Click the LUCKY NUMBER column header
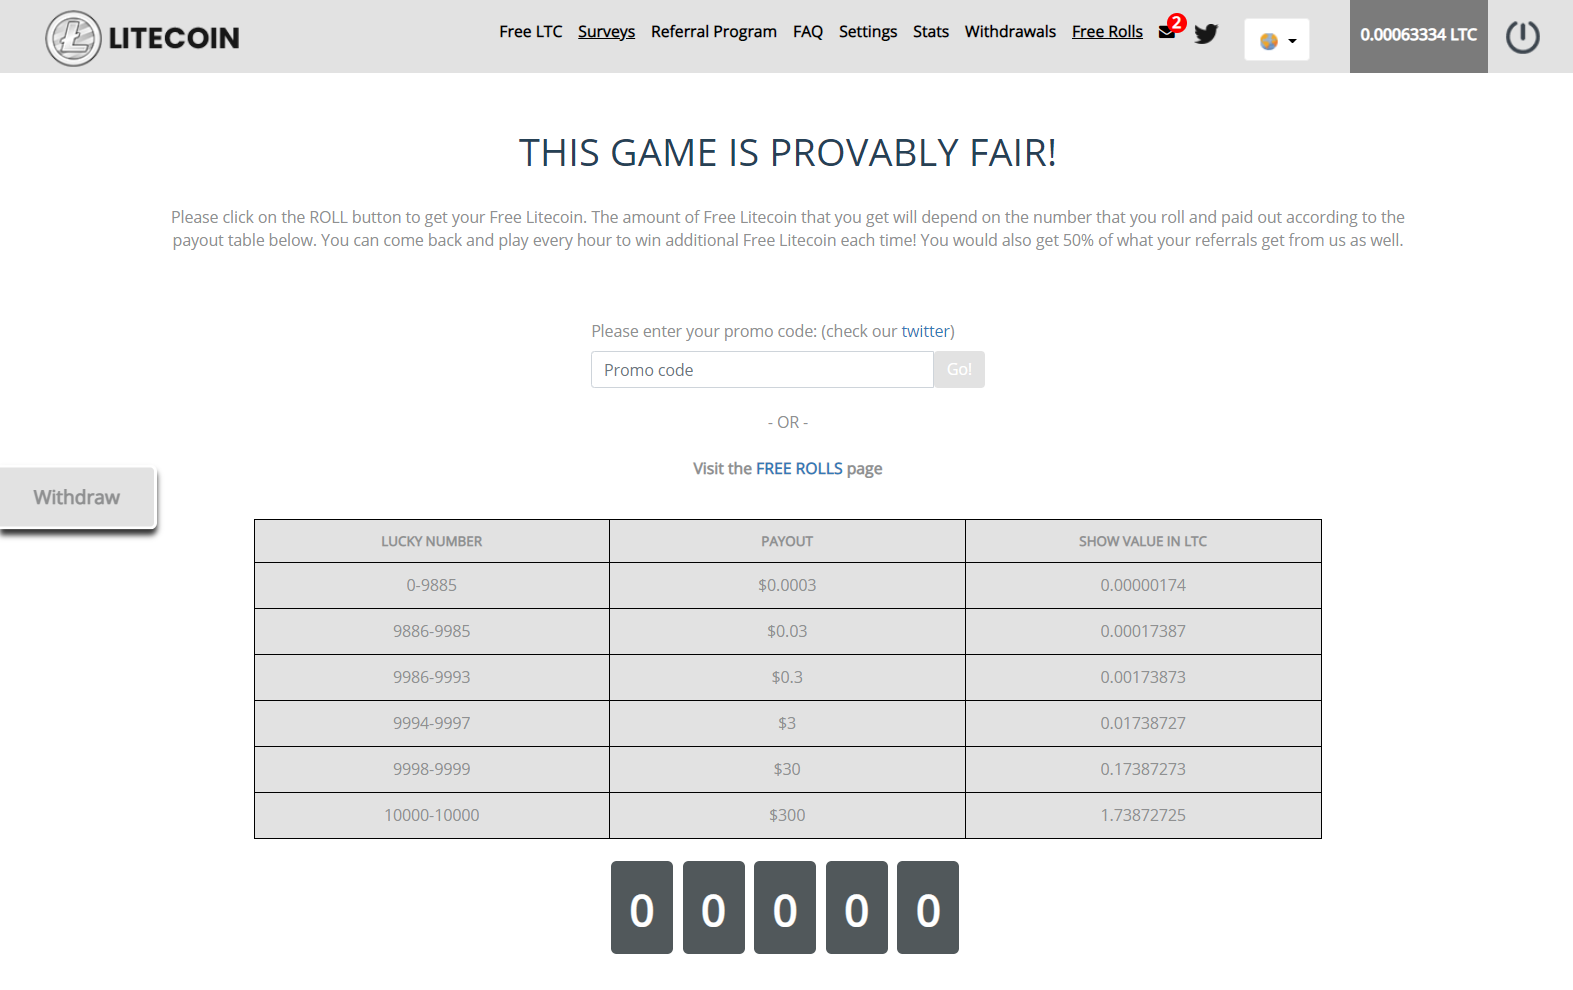 point(432,541)
